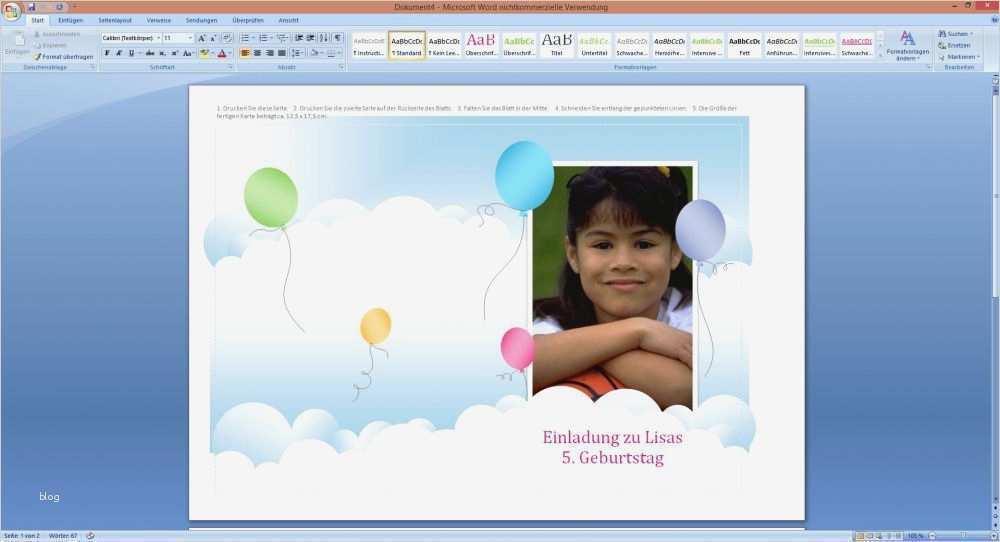Decrease paragraph indent
This screenshot has width=1000, height=542.
click(298, 38)
